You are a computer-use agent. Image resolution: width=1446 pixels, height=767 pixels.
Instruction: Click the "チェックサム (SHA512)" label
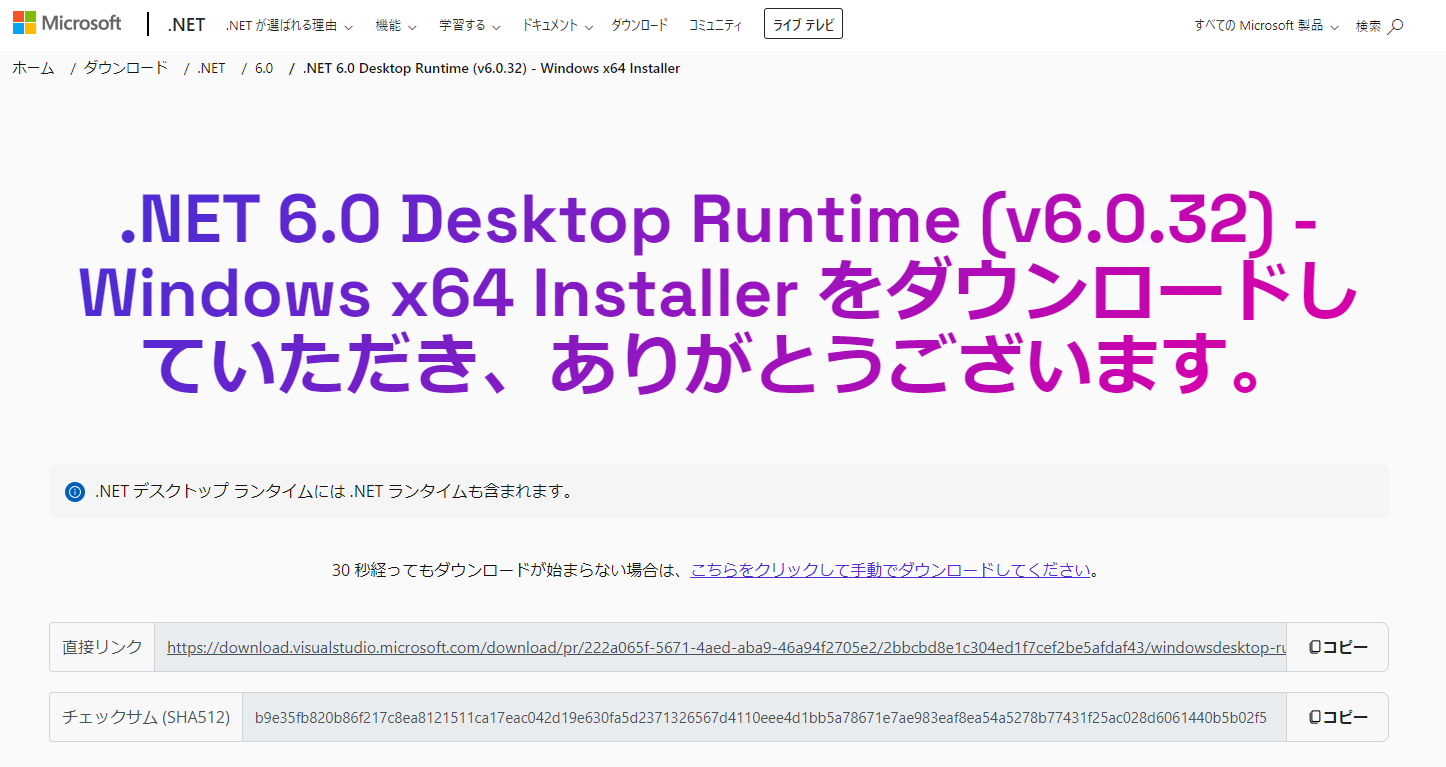[146, 717]
